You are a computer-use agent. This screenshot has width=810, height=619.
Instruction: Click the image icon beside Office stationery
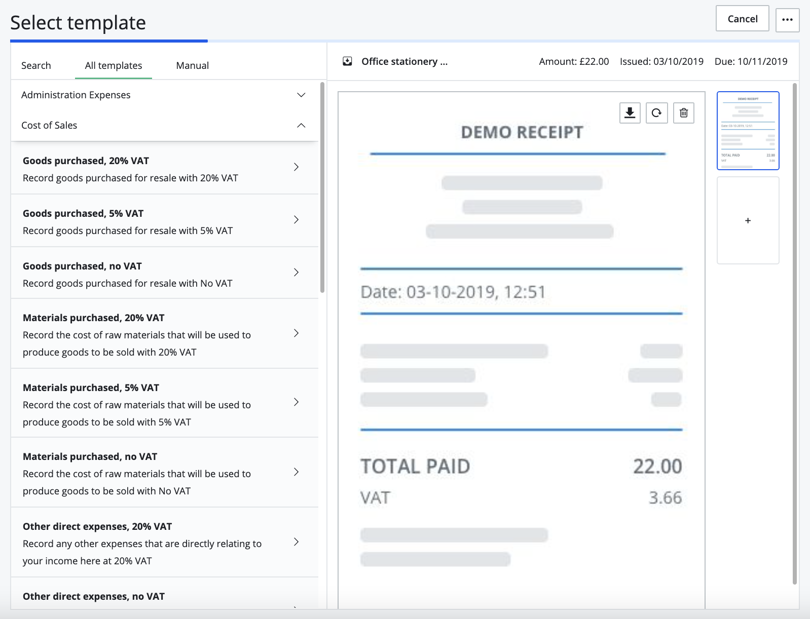tap(348, 62)
